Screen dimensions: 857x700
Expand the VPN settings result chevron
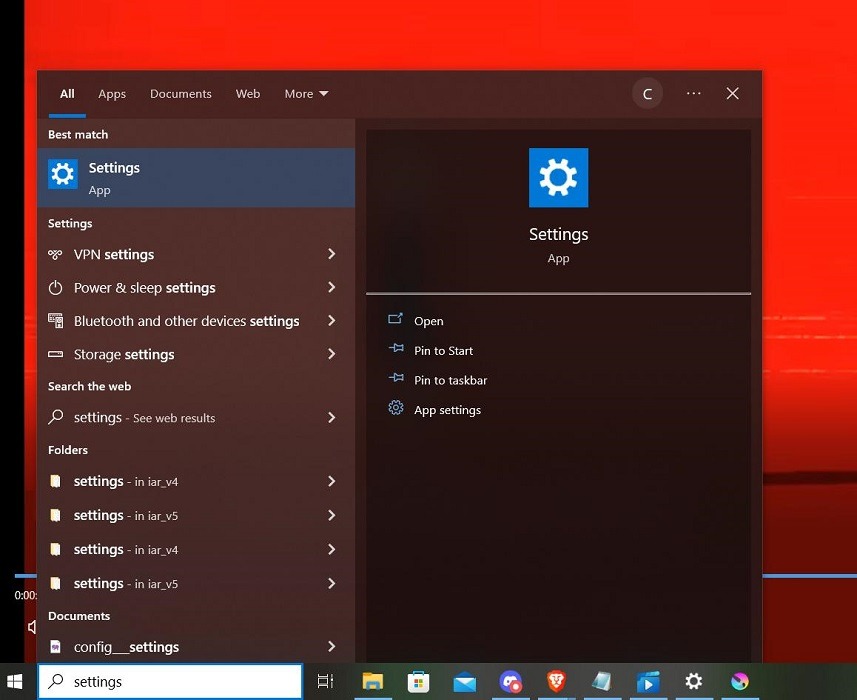tap(331, 254)
